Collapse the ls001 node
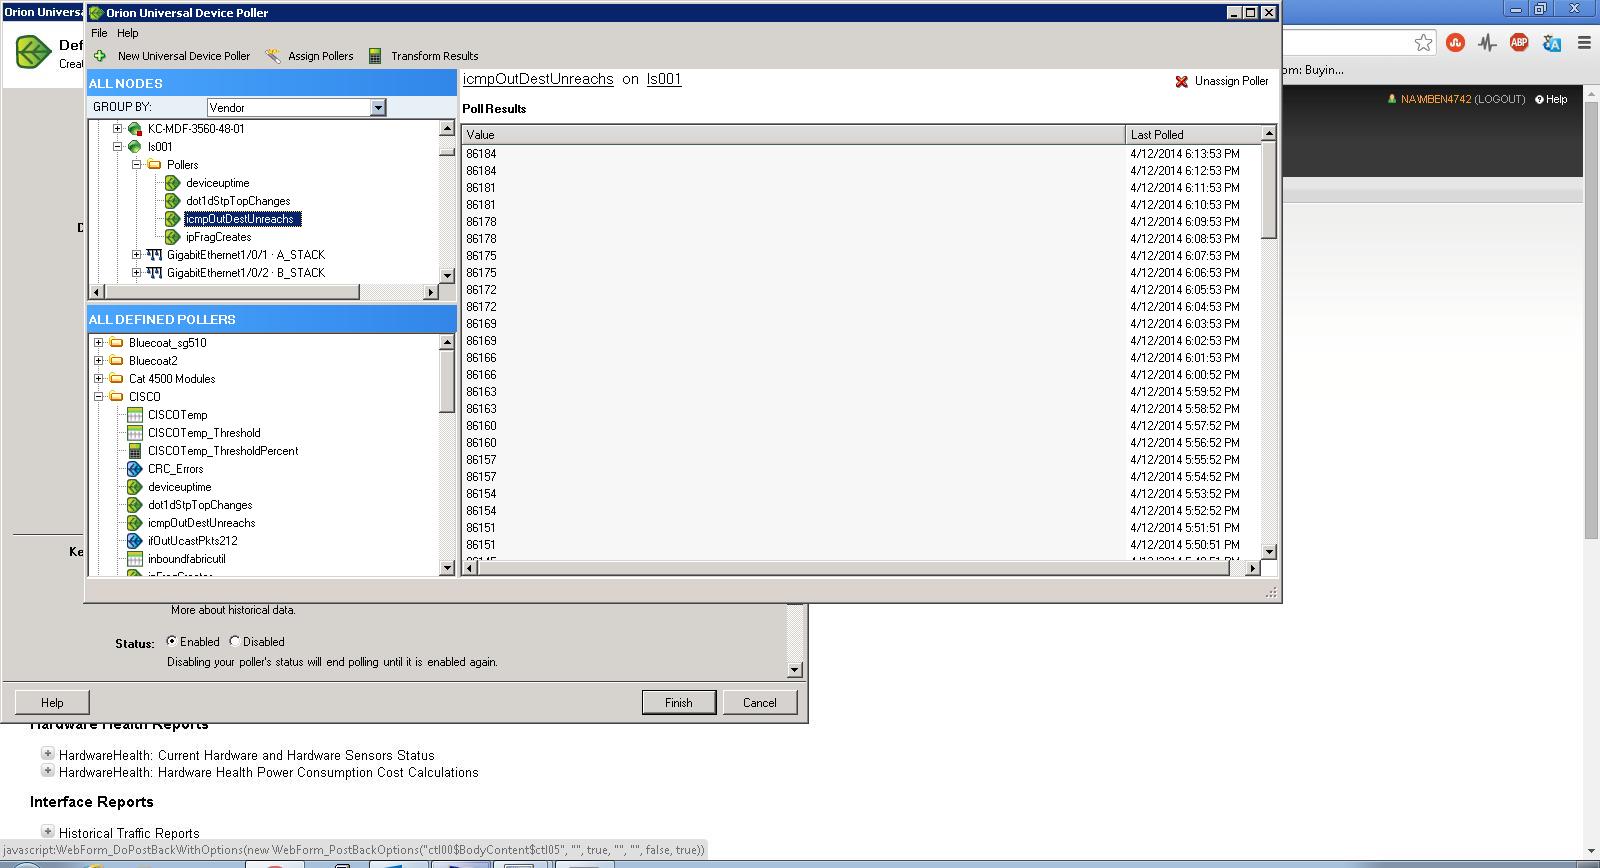 [117, 147]
